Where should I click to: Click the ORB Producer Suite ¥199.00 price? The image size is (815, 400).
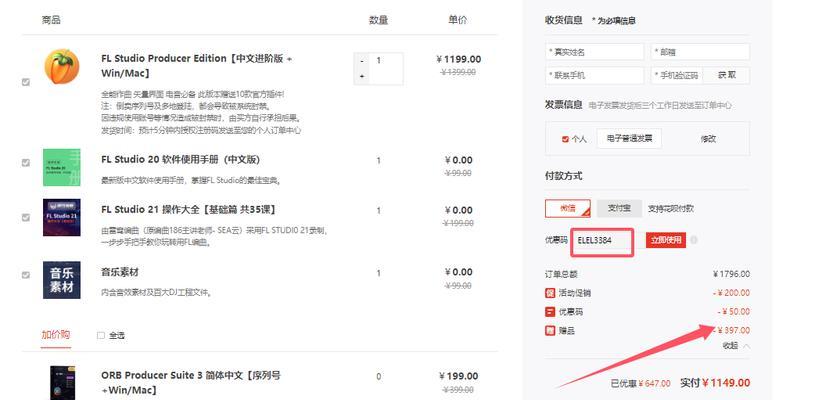[458, 376]
